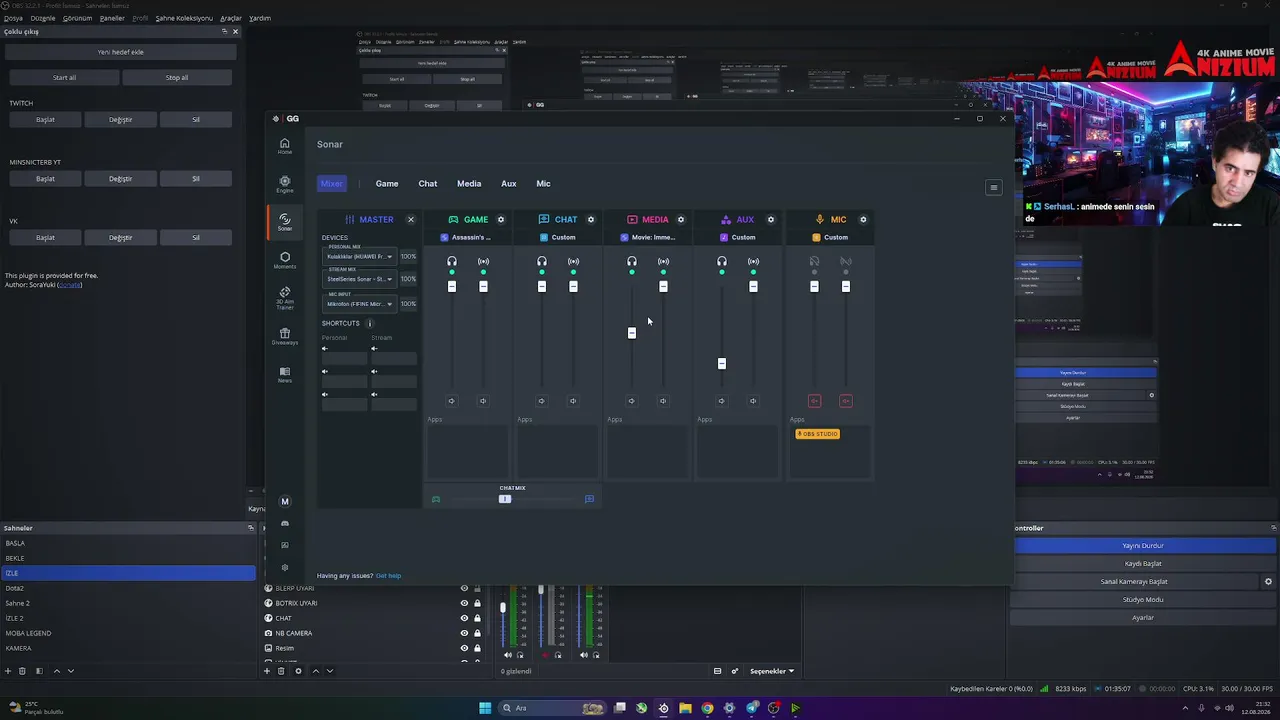The image size is (1280, 720).
Task: Open the Seçenekler dropdown in OBS mixer
Action: coord(773,671)
